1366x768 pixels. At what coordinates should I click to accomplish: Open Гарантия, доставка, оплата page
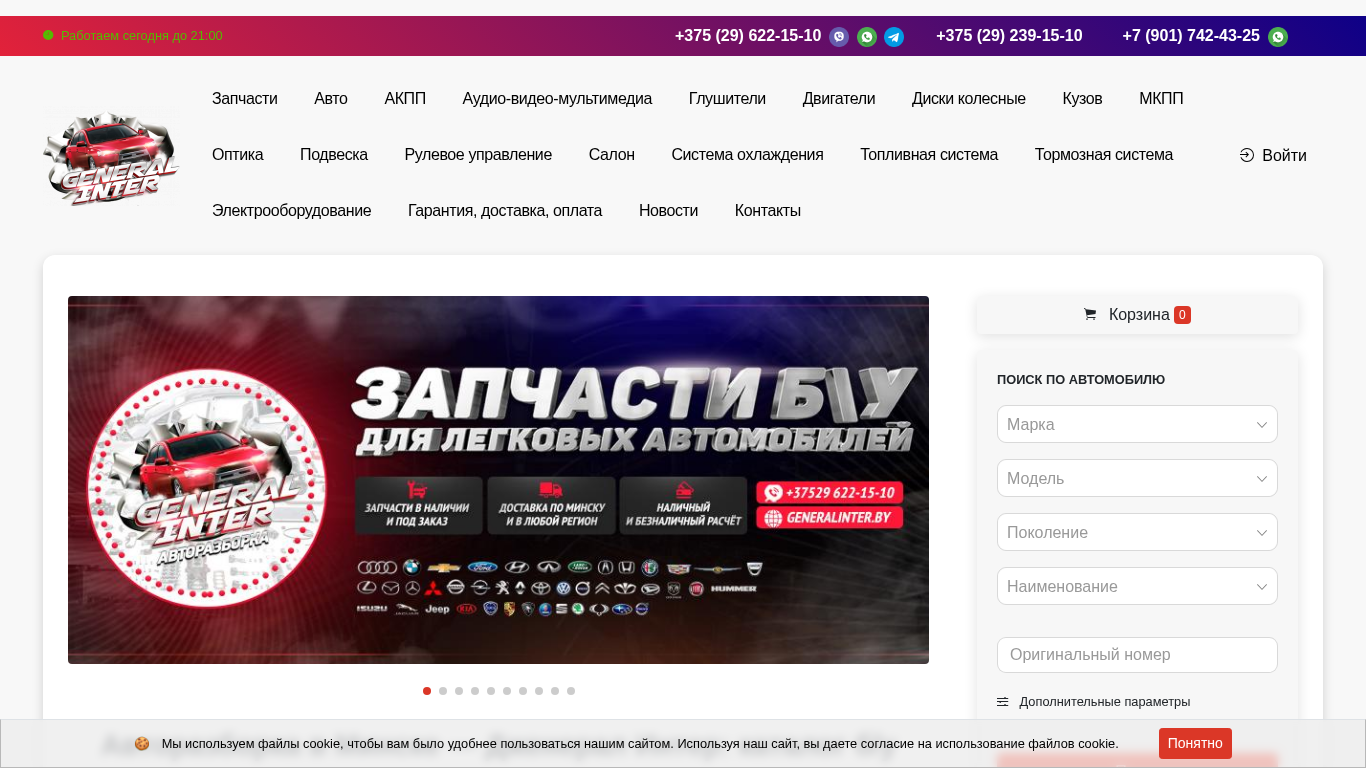[505, 211]
